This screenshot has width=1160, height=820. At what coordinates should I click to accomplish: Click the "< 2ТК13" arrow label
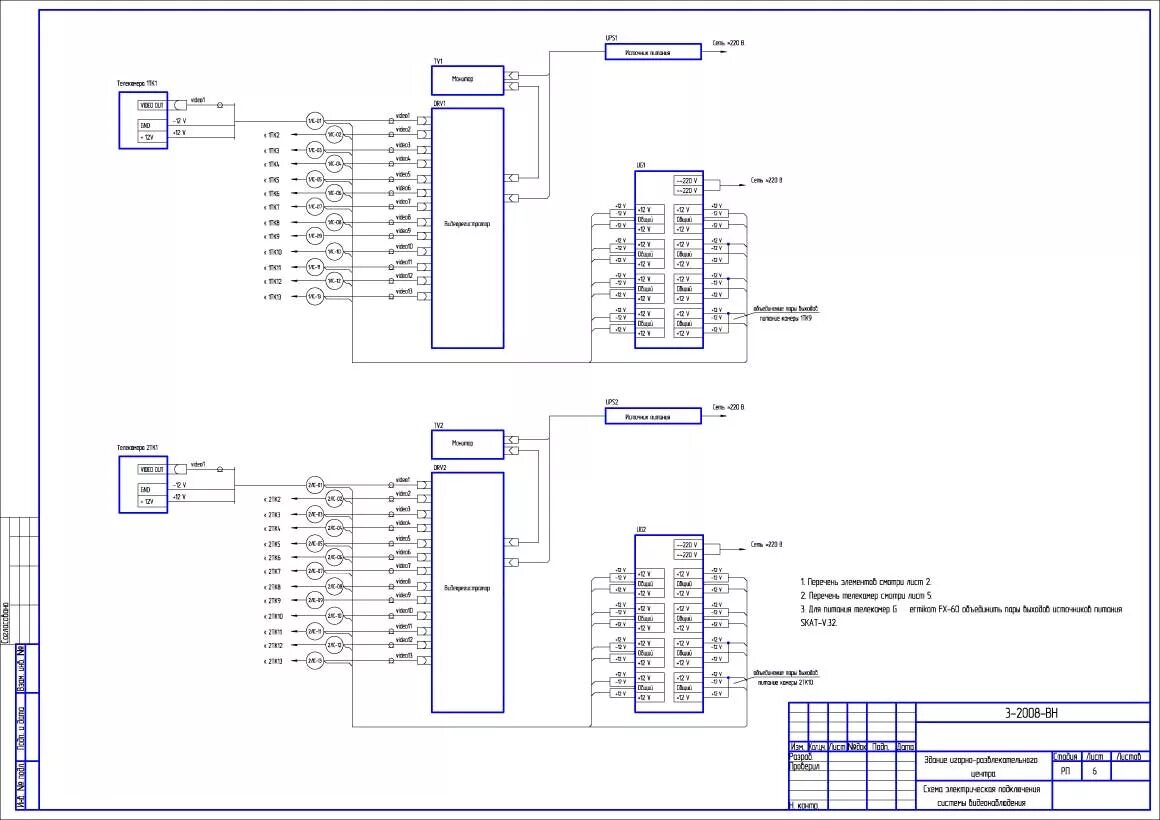273,661
